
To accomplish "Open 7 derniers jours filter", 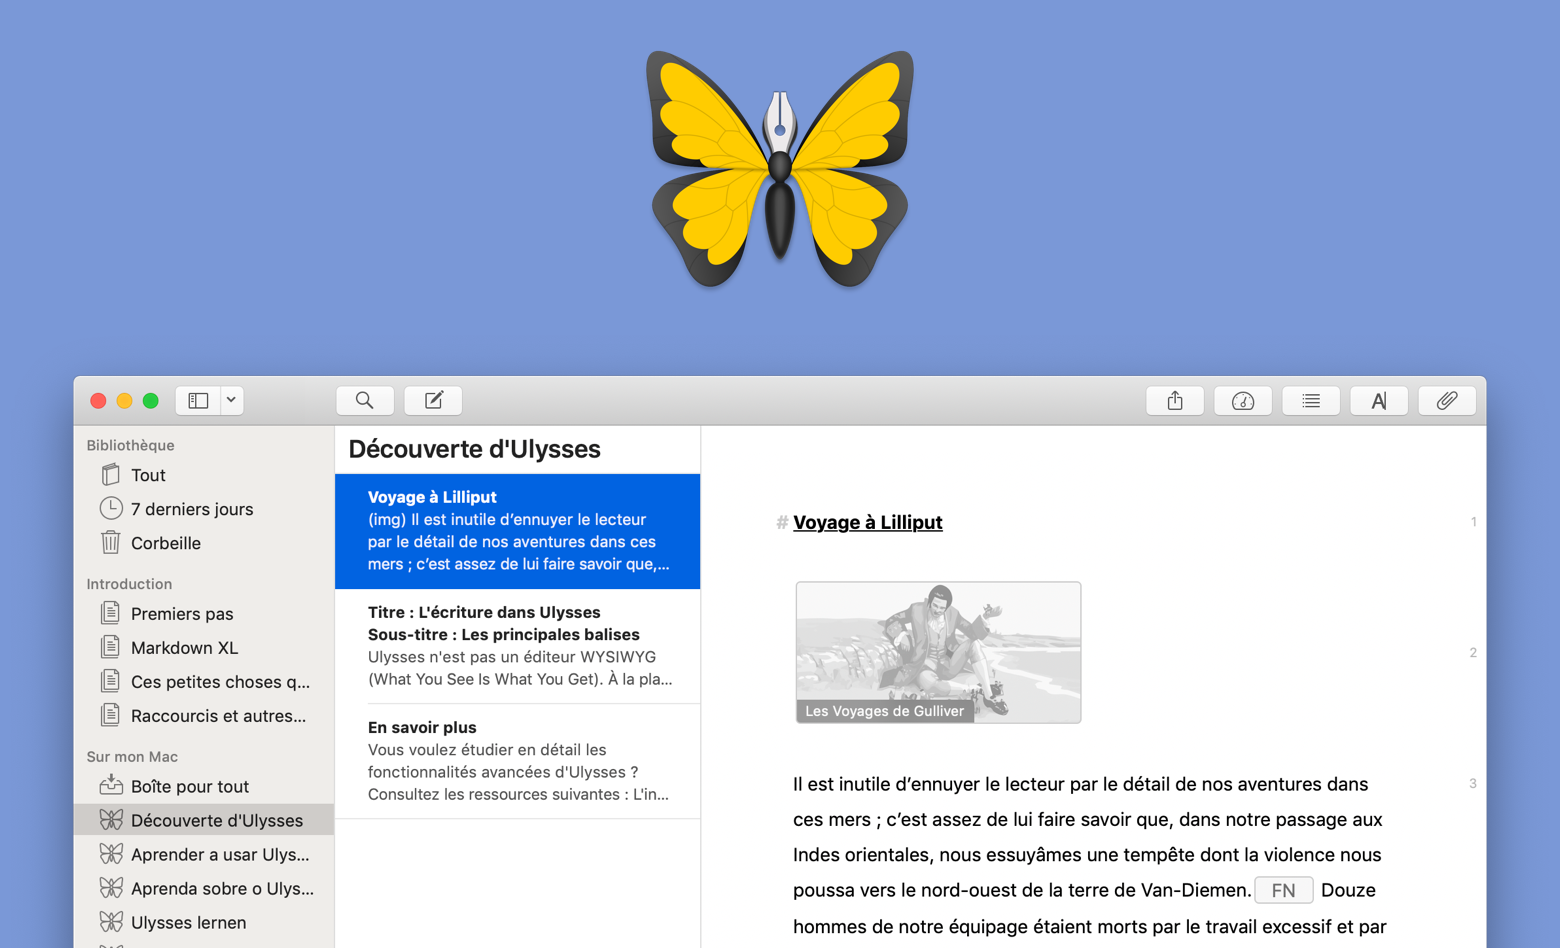I will pyautogui.click(x=204, y=509).
